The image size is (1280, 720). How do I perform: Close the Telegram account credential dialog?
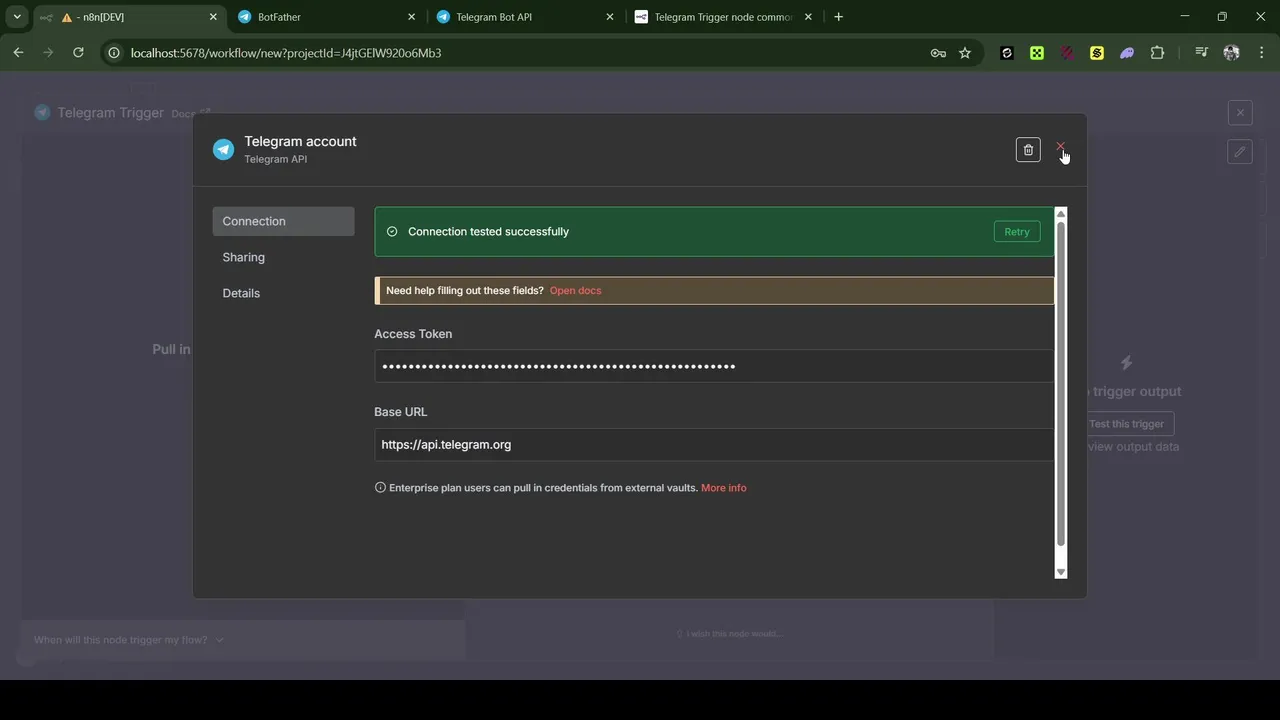tap(1060, 147)
